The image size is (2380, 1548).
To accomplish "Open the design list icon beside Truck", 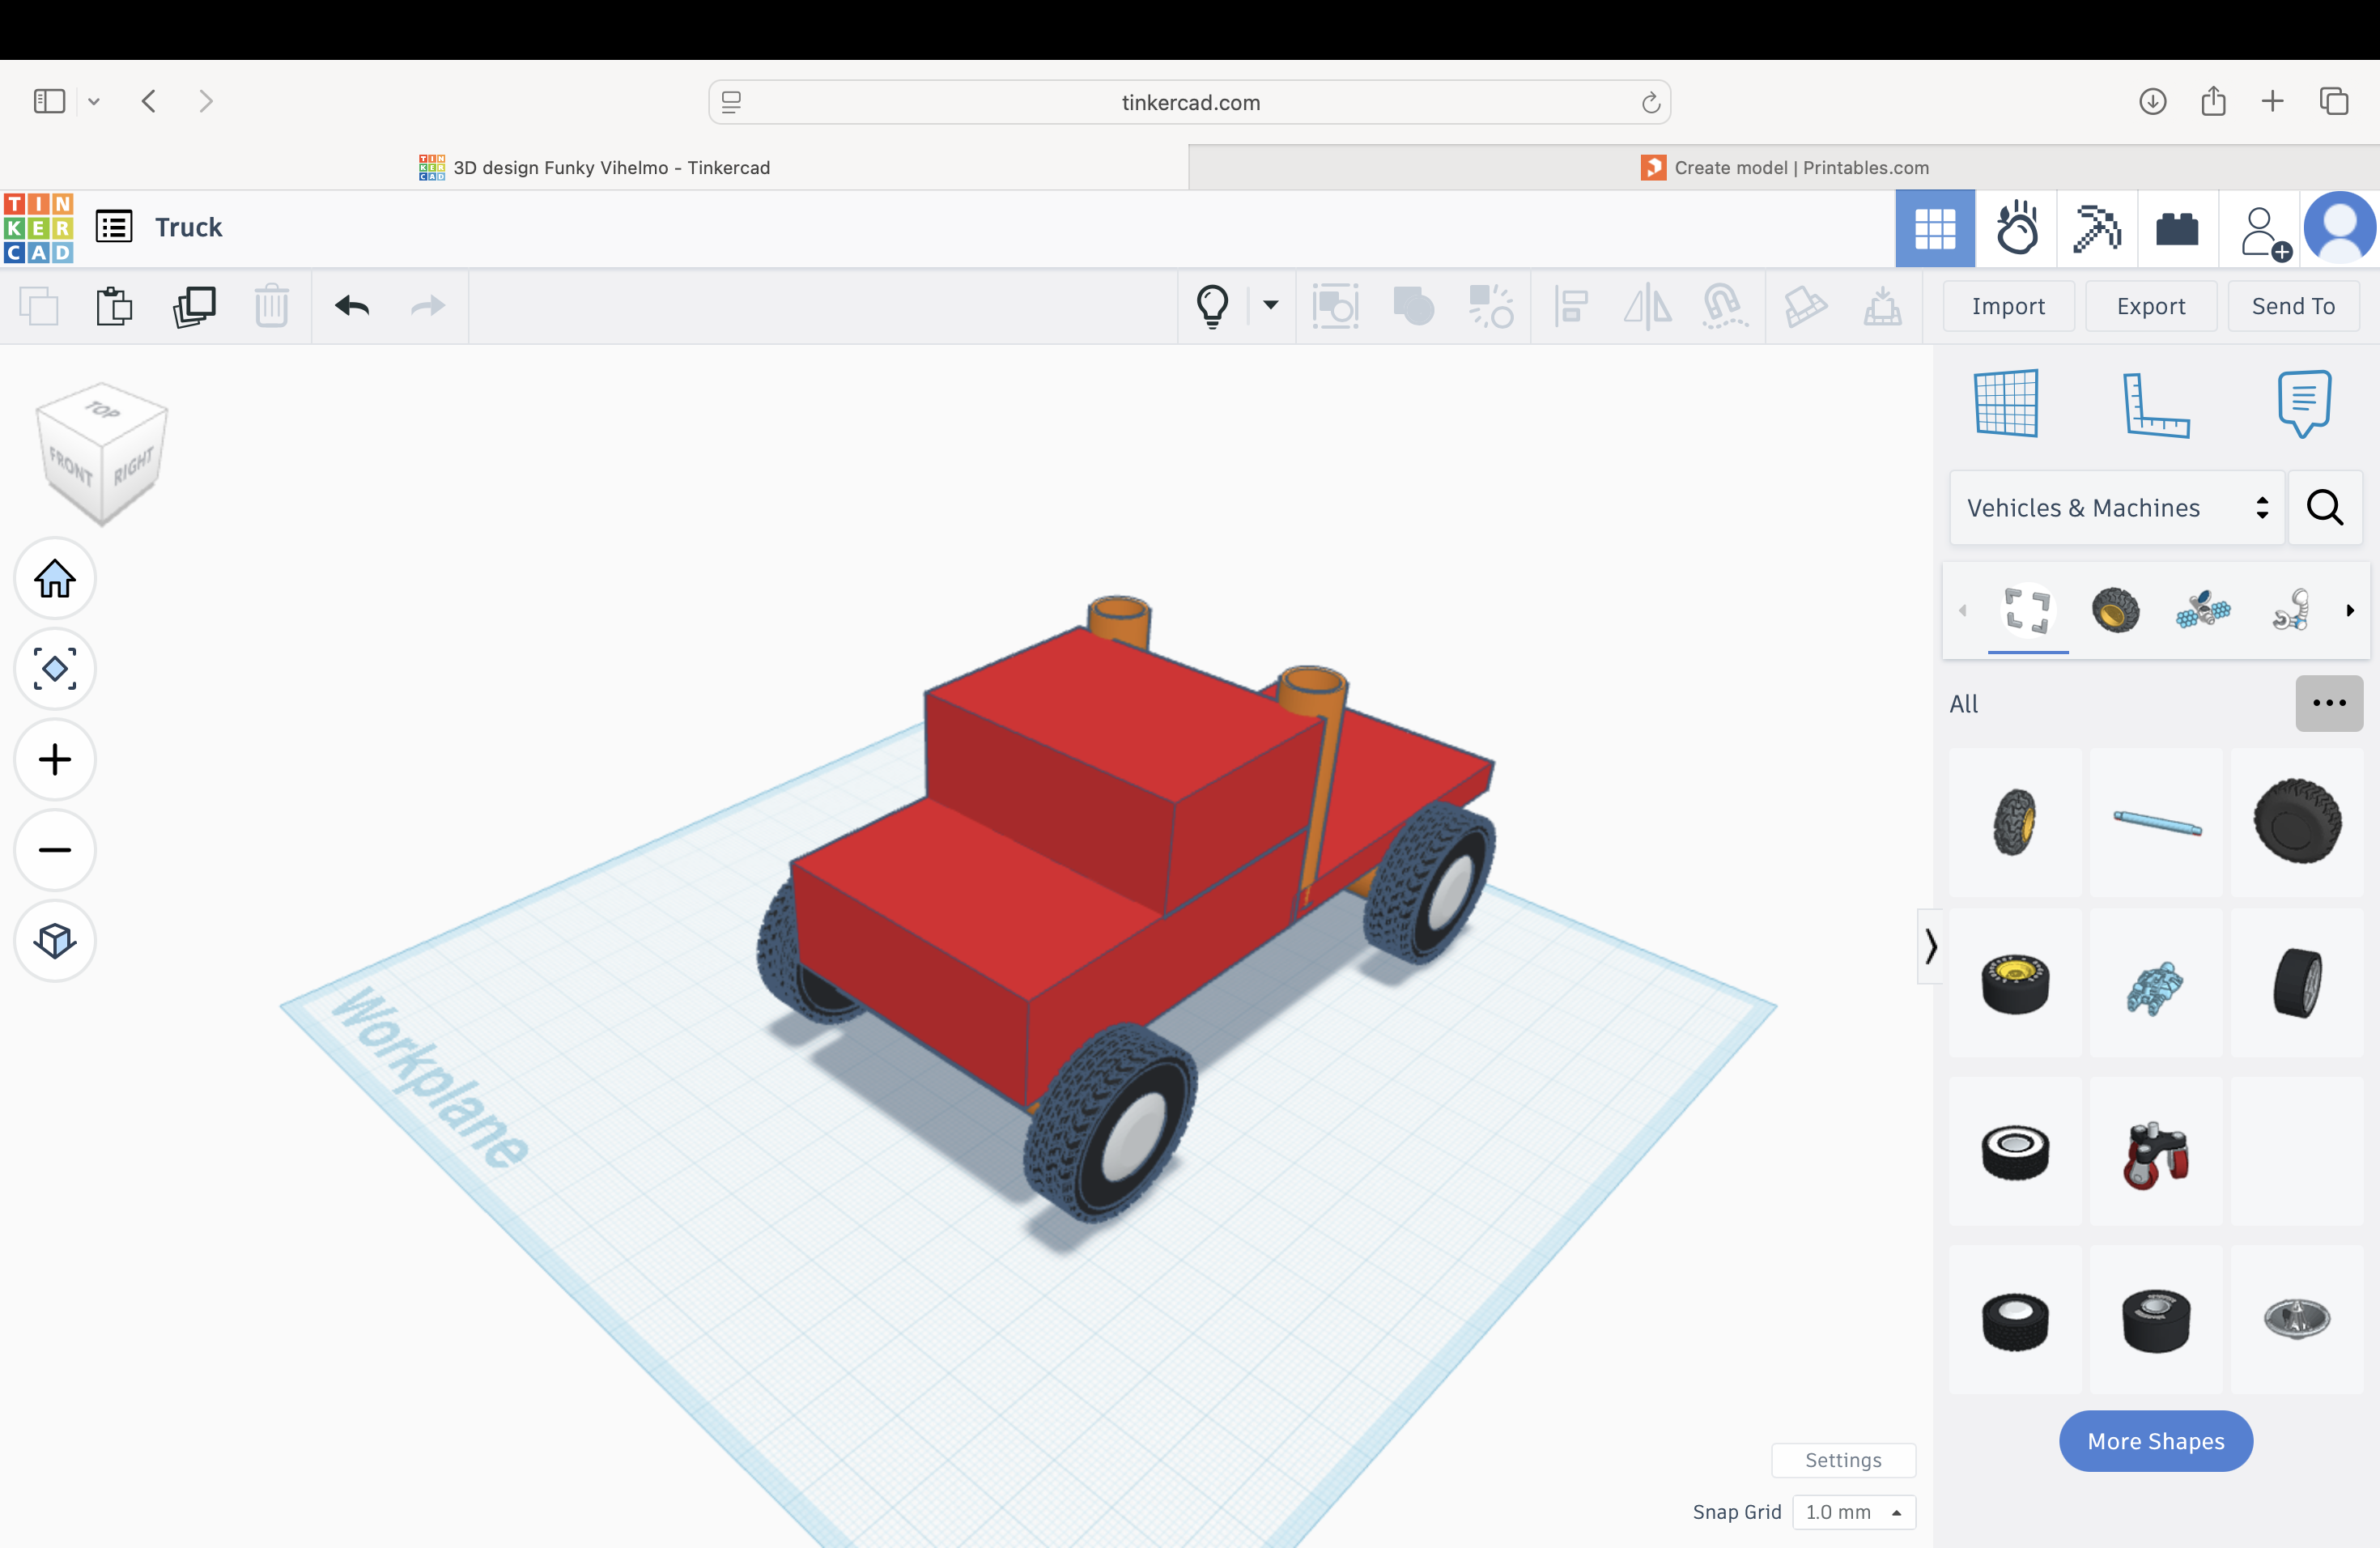I will point(114,227).
